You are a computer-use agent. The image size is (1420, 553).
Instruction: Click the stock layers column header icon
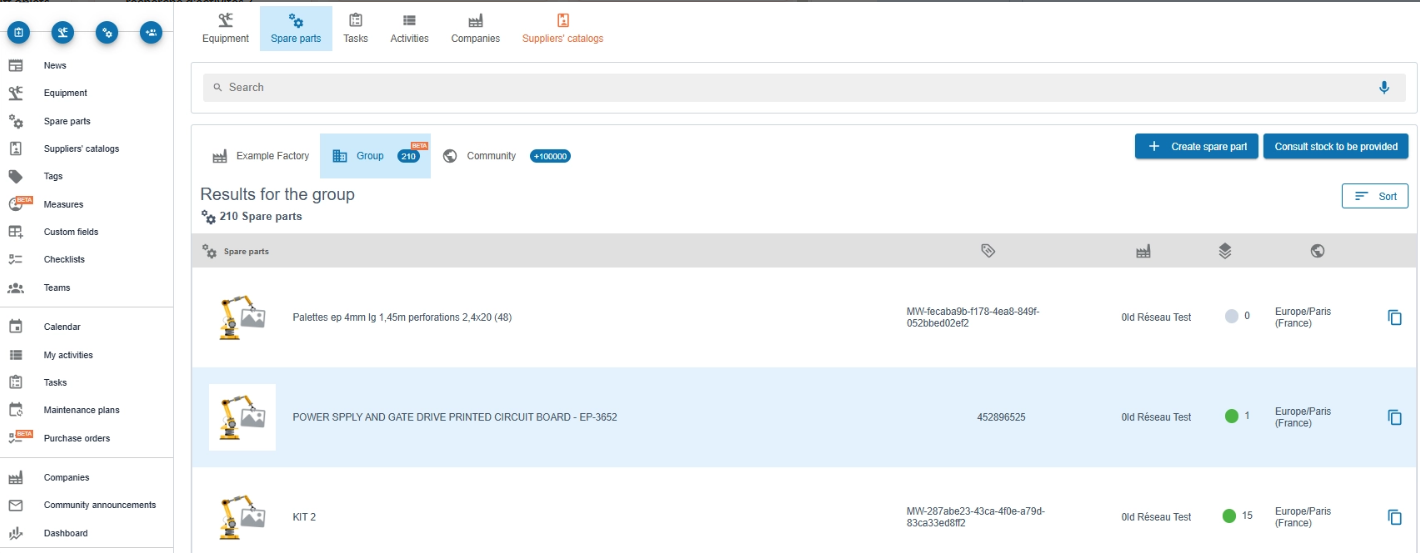coord(1225,251)
